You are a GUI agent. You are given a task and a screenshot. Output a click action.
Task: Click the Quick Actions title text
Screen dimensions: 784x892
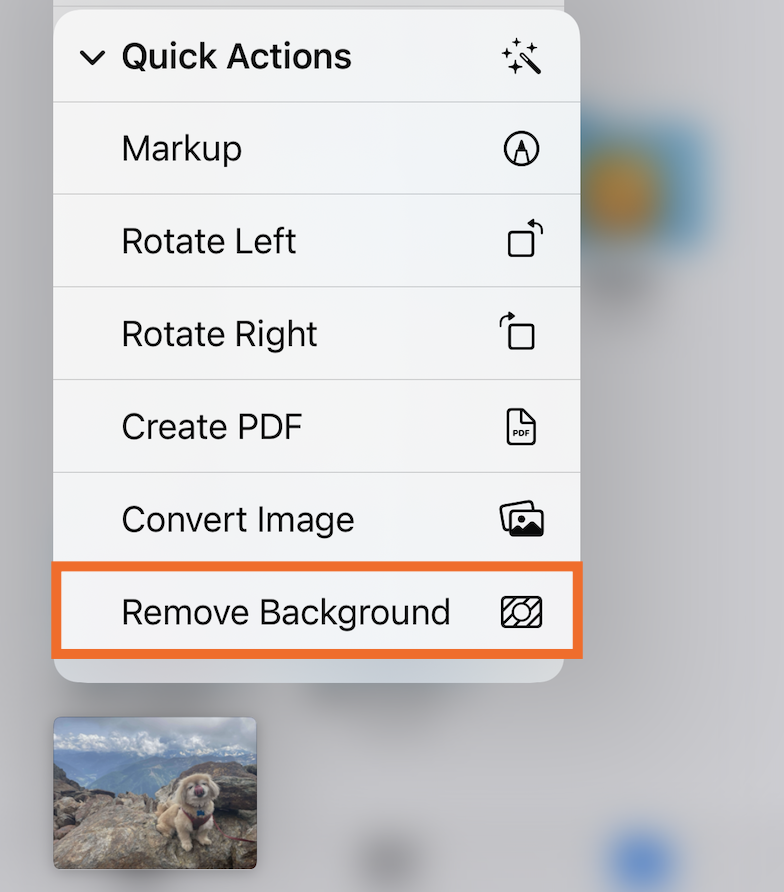[x=237, y=56]
